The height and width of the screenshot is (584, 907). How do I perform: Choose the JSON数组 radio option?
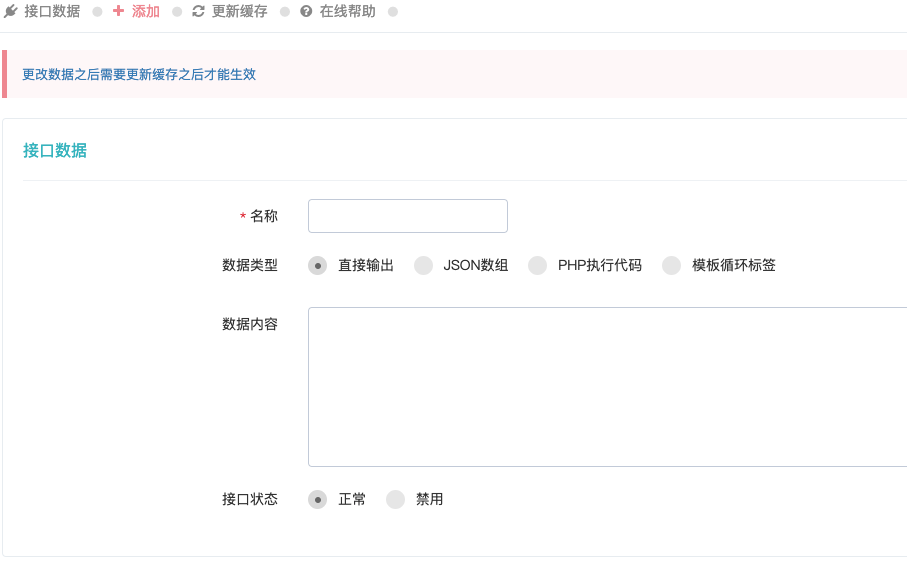coord(424,266)
